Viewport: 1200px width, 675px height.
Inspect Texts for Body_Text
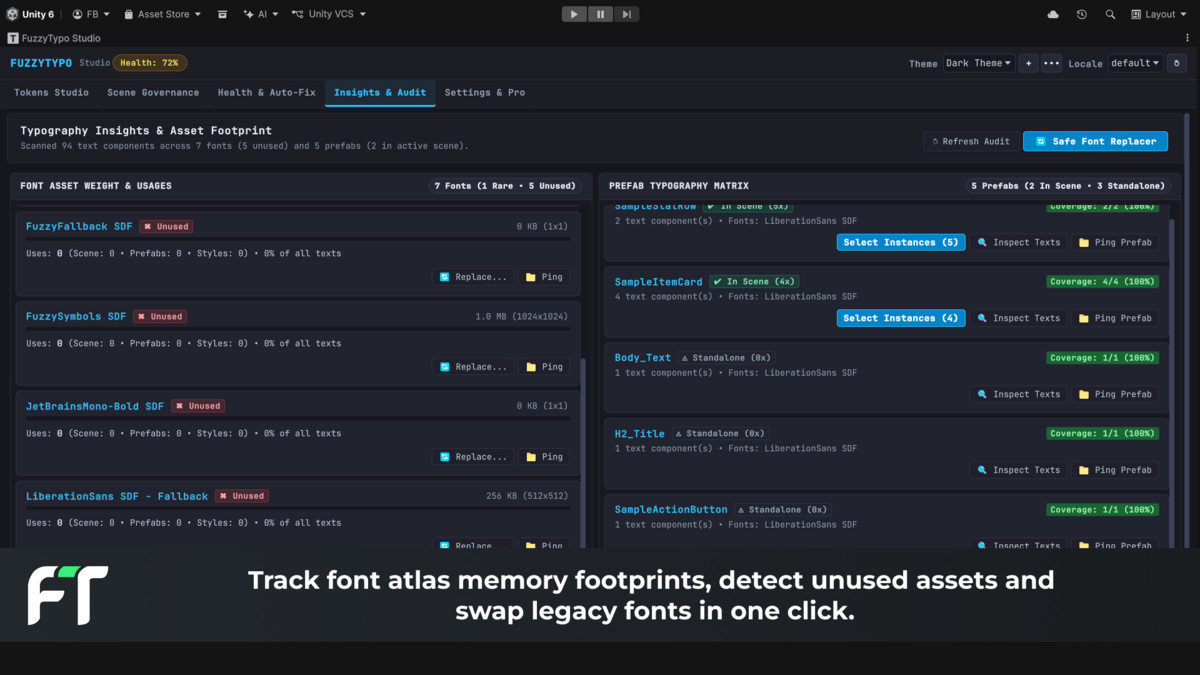1018,394
